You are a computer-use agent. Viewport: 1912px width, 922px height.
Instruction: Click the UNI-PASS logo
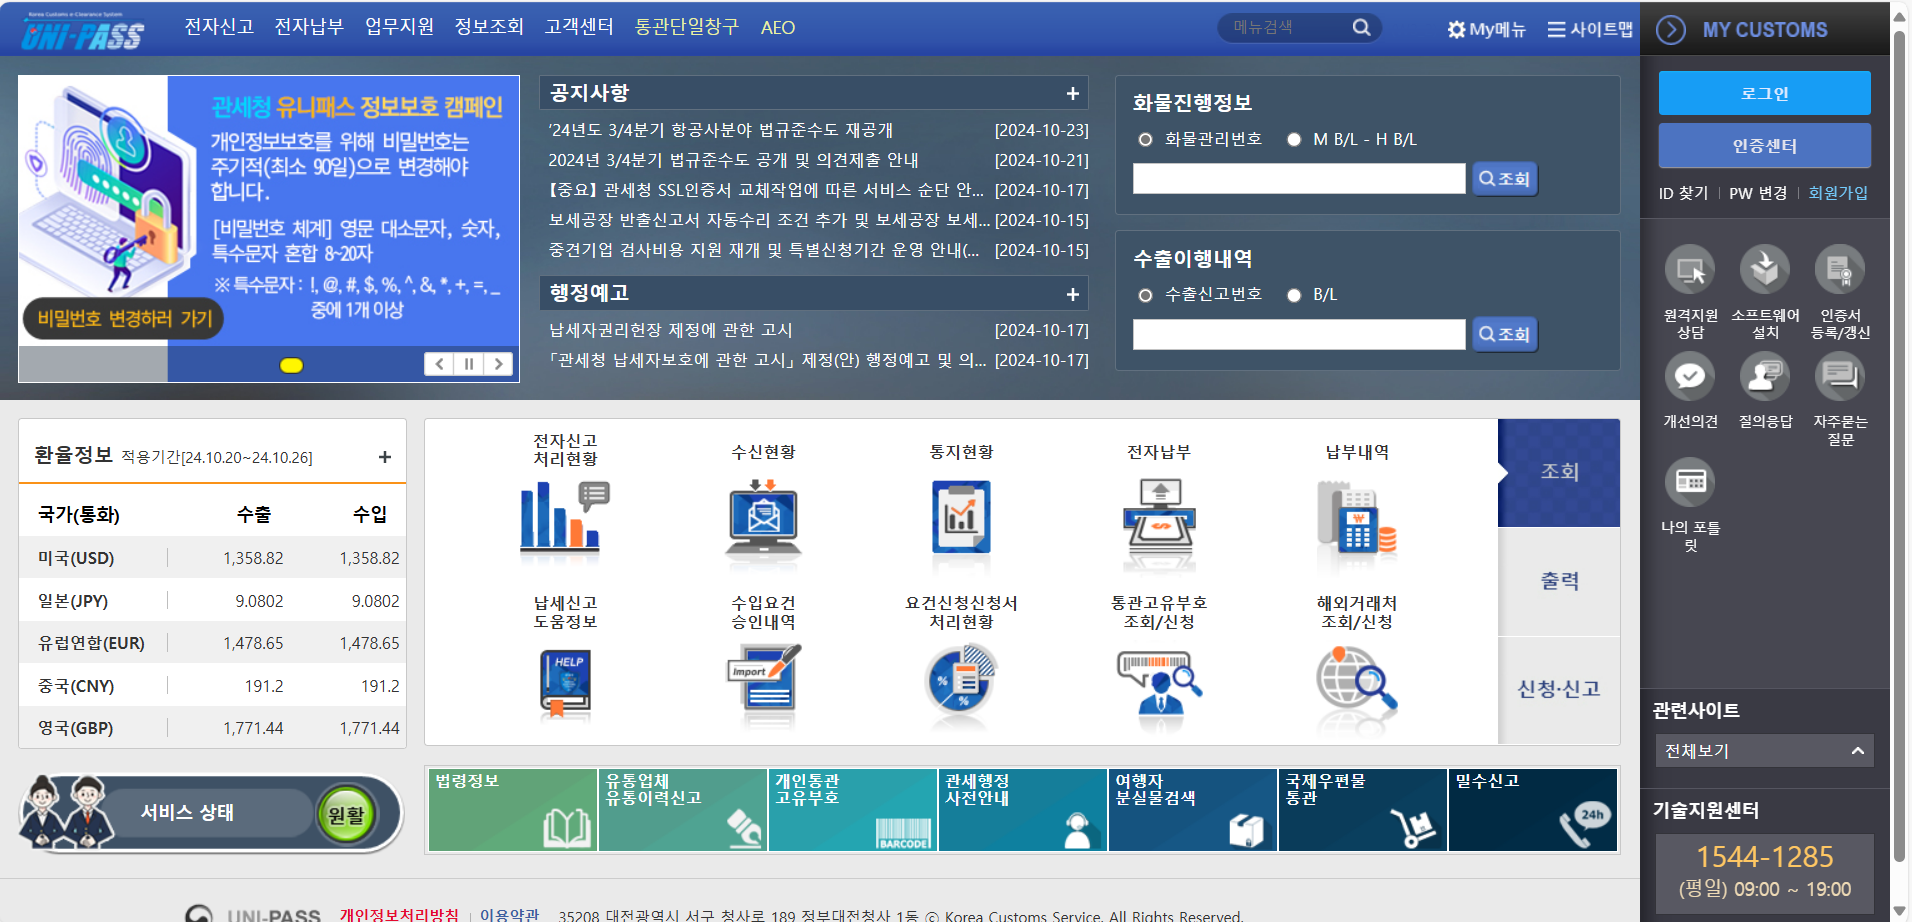82,32
